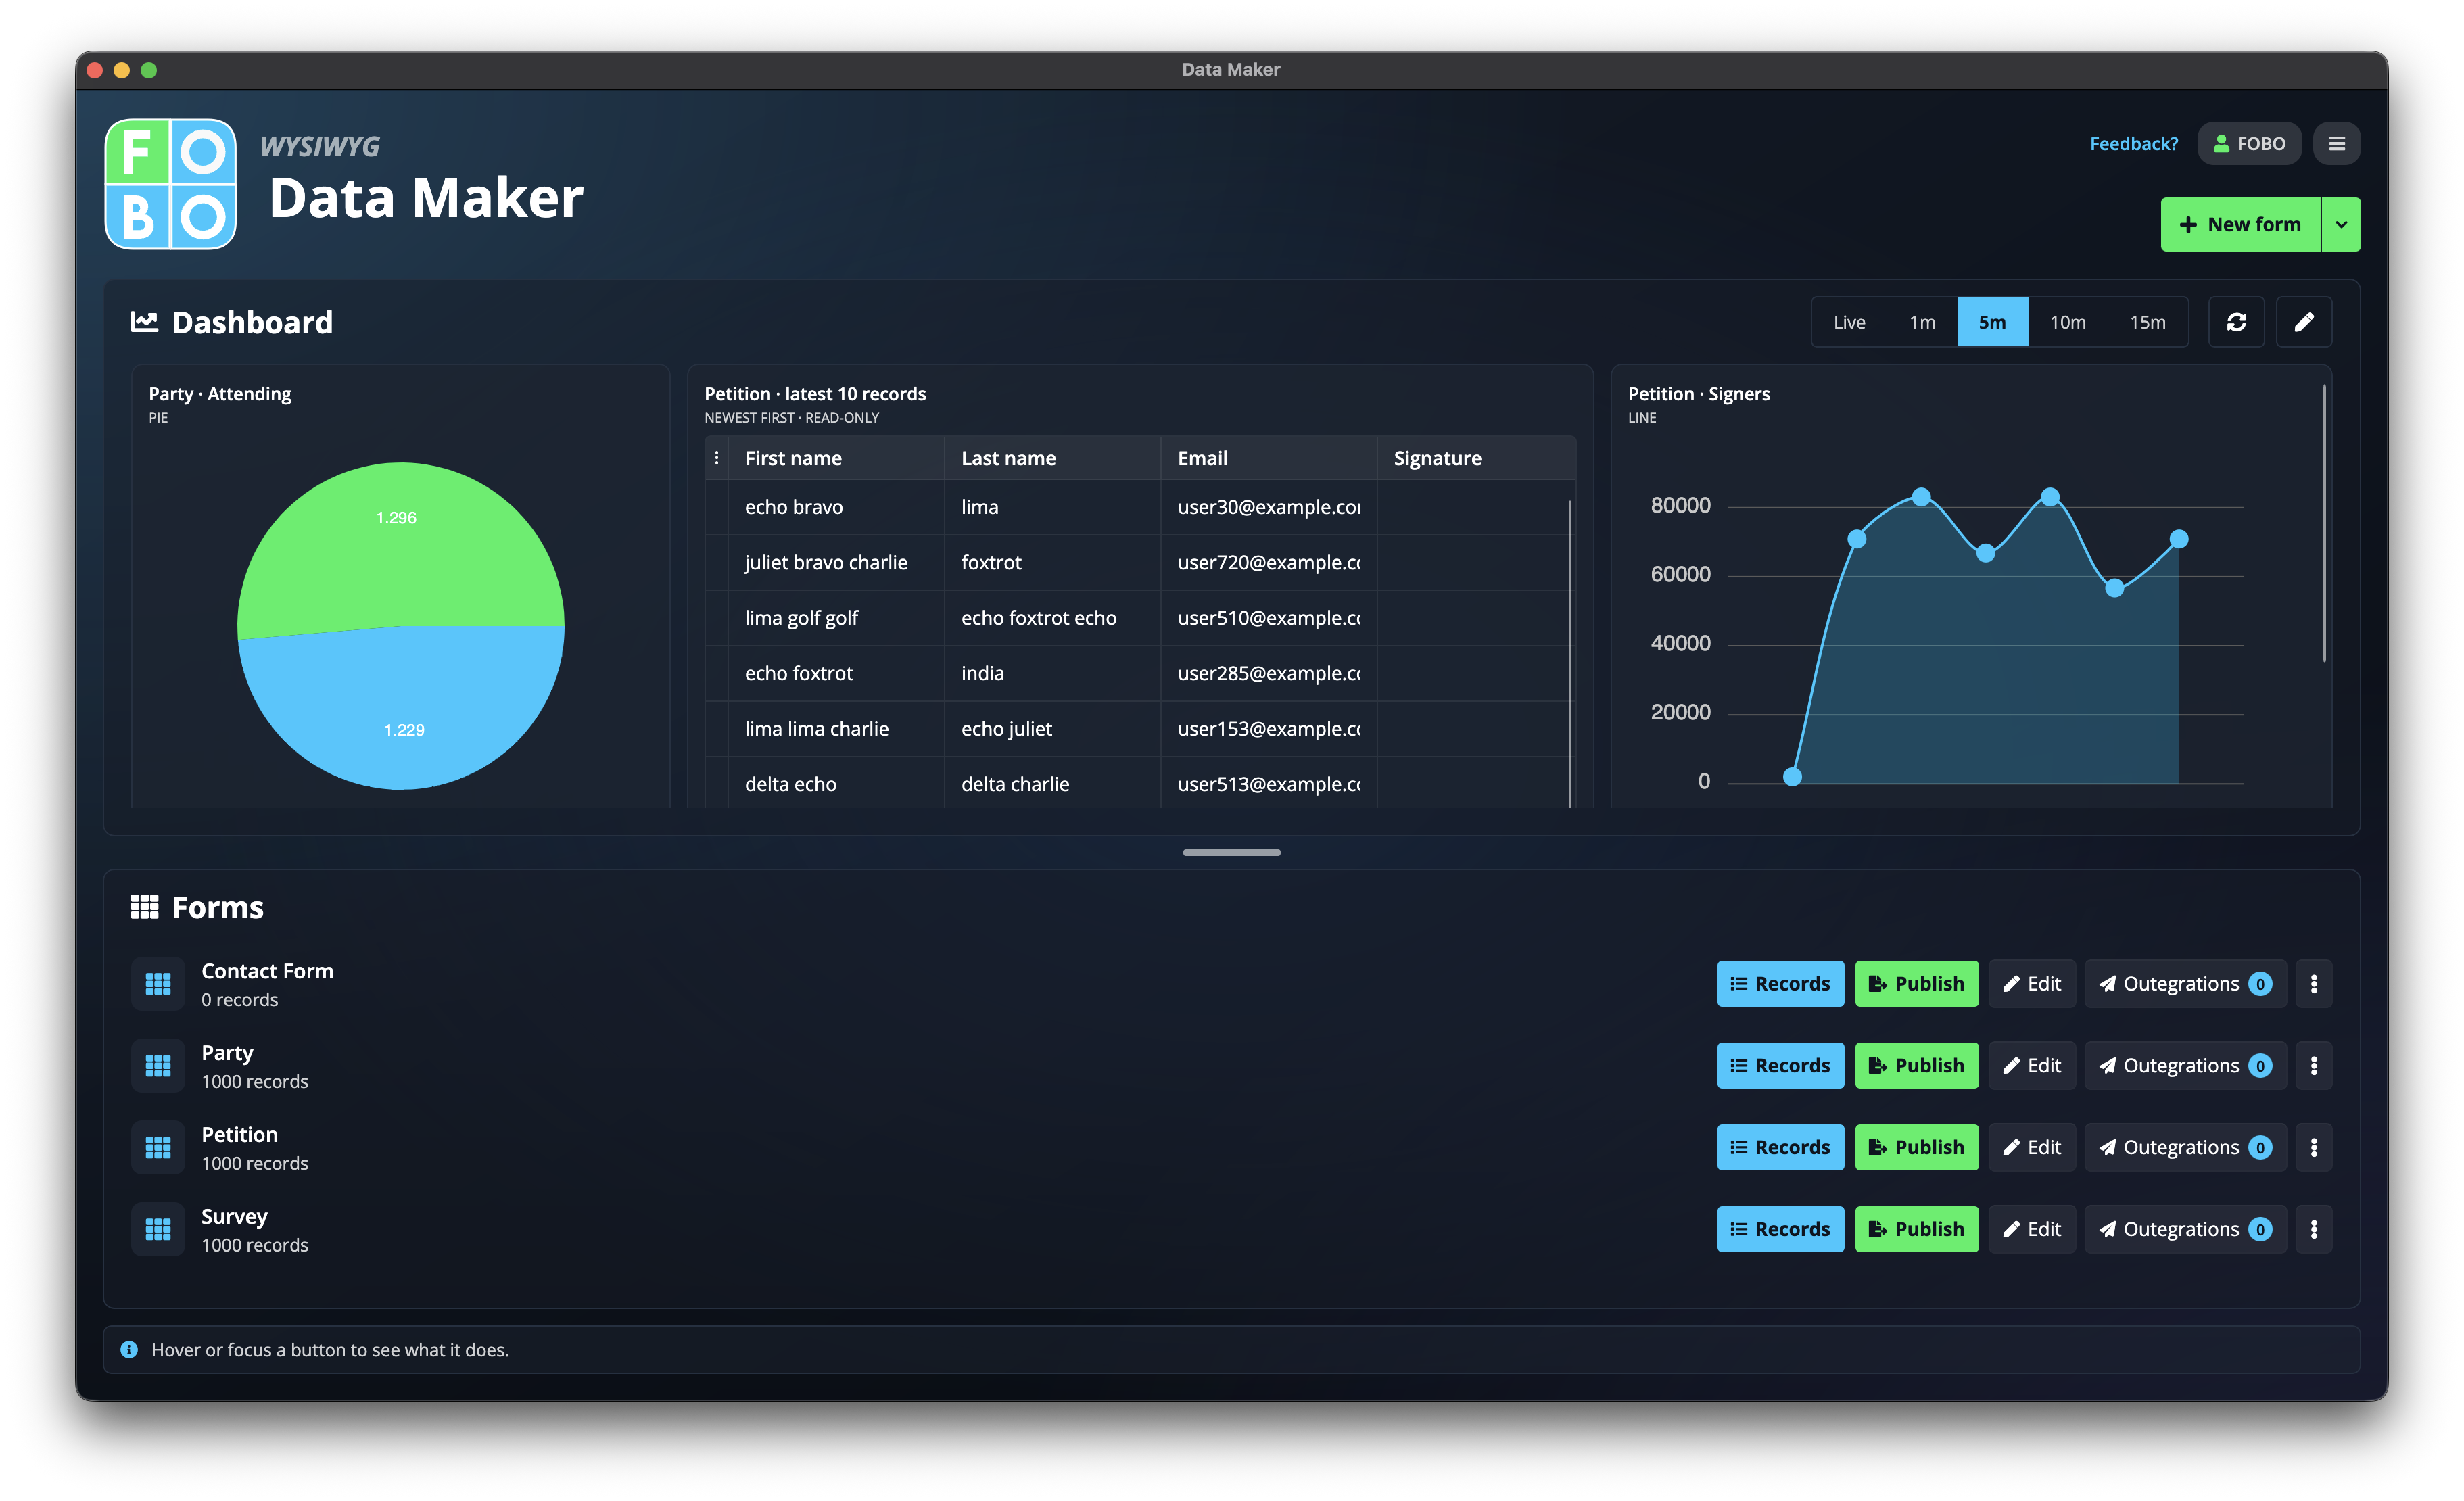Click the 'lima lima charlie' cell
This screenshot has width=2464, height=1501.
click(x=836, y=729)
